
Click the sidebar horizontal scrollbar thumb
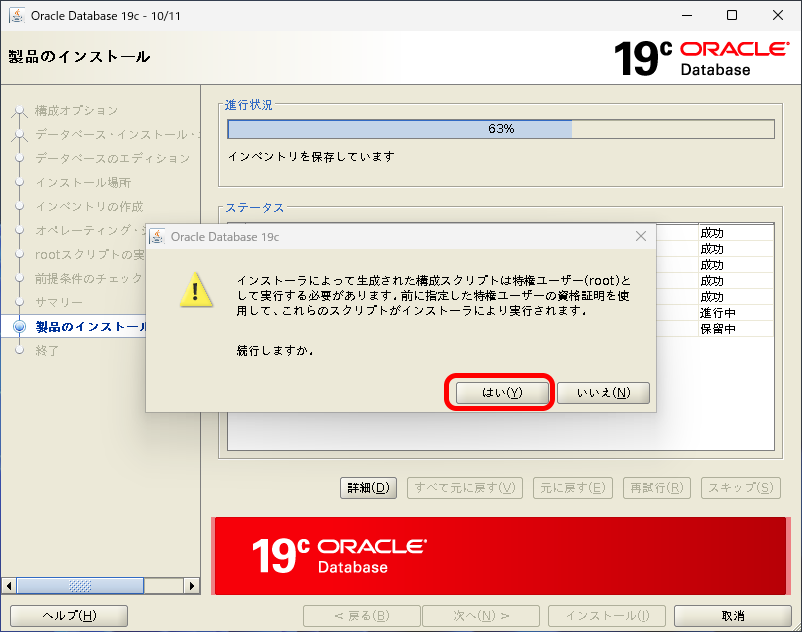pyautogui.click(x=80, y=585)
